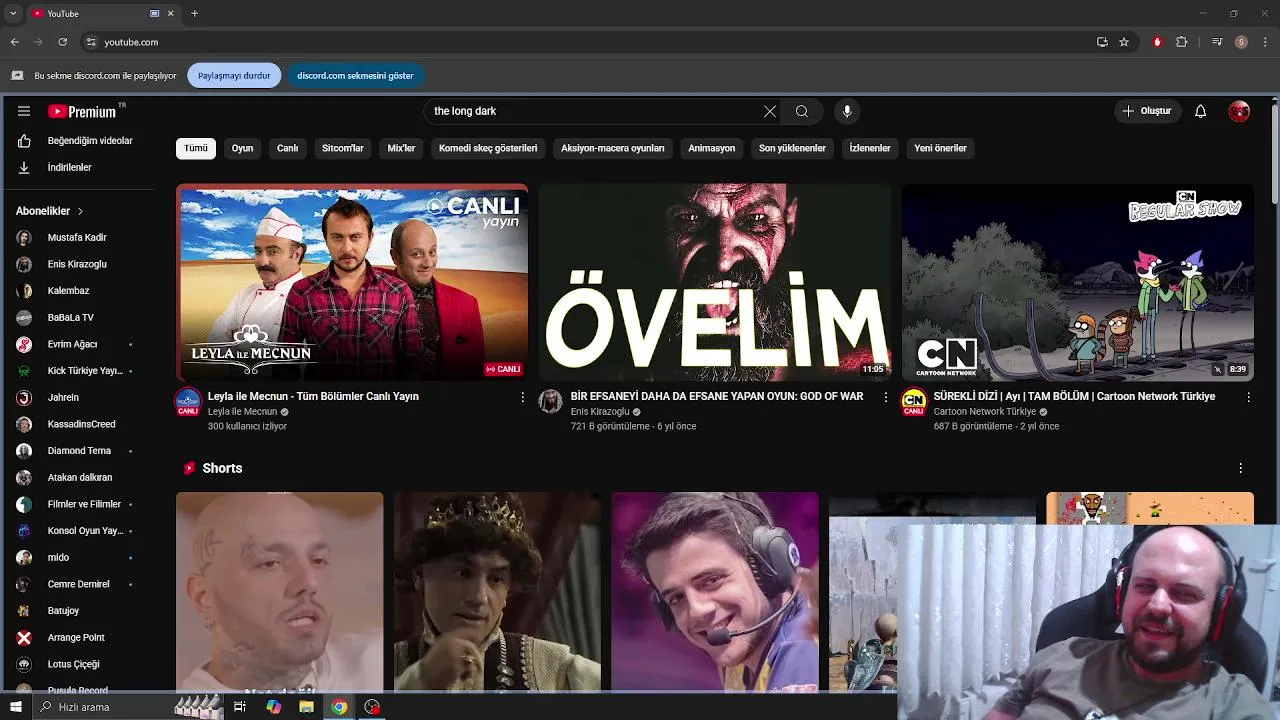Bookmark this page with star icon
Viewport: 1280px width, 720px height.
tap(1124, 42)
